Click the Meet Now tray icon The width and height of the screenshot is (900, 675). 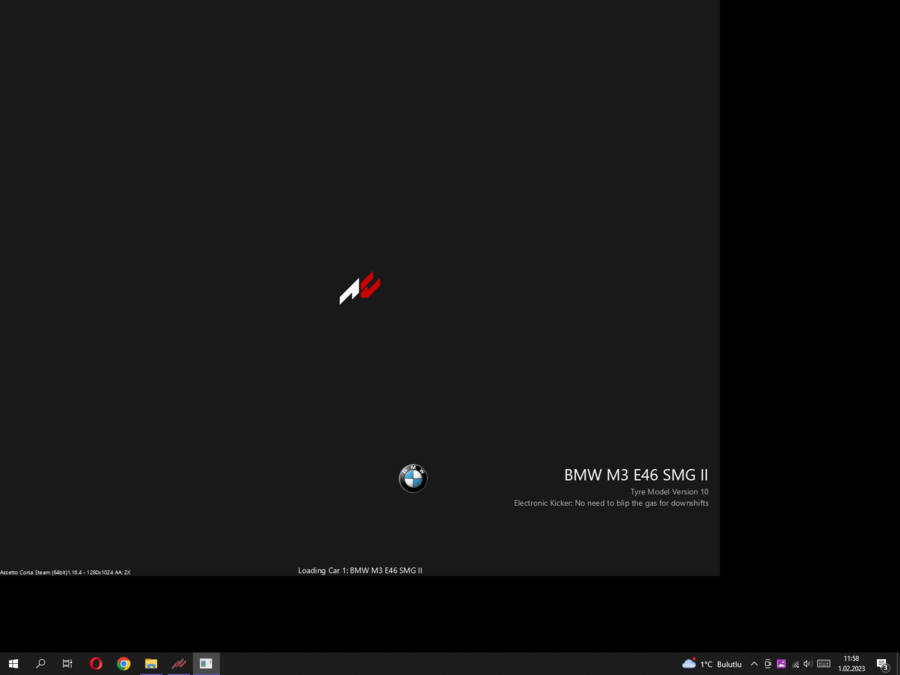tap(767, 664)
